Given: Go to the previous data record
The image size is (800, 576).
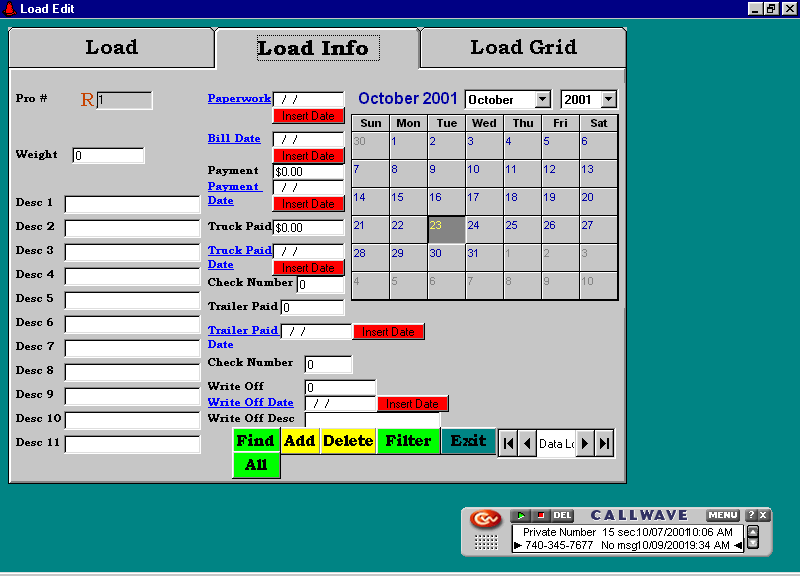Looking at the screenshot, I should (527, 443).
